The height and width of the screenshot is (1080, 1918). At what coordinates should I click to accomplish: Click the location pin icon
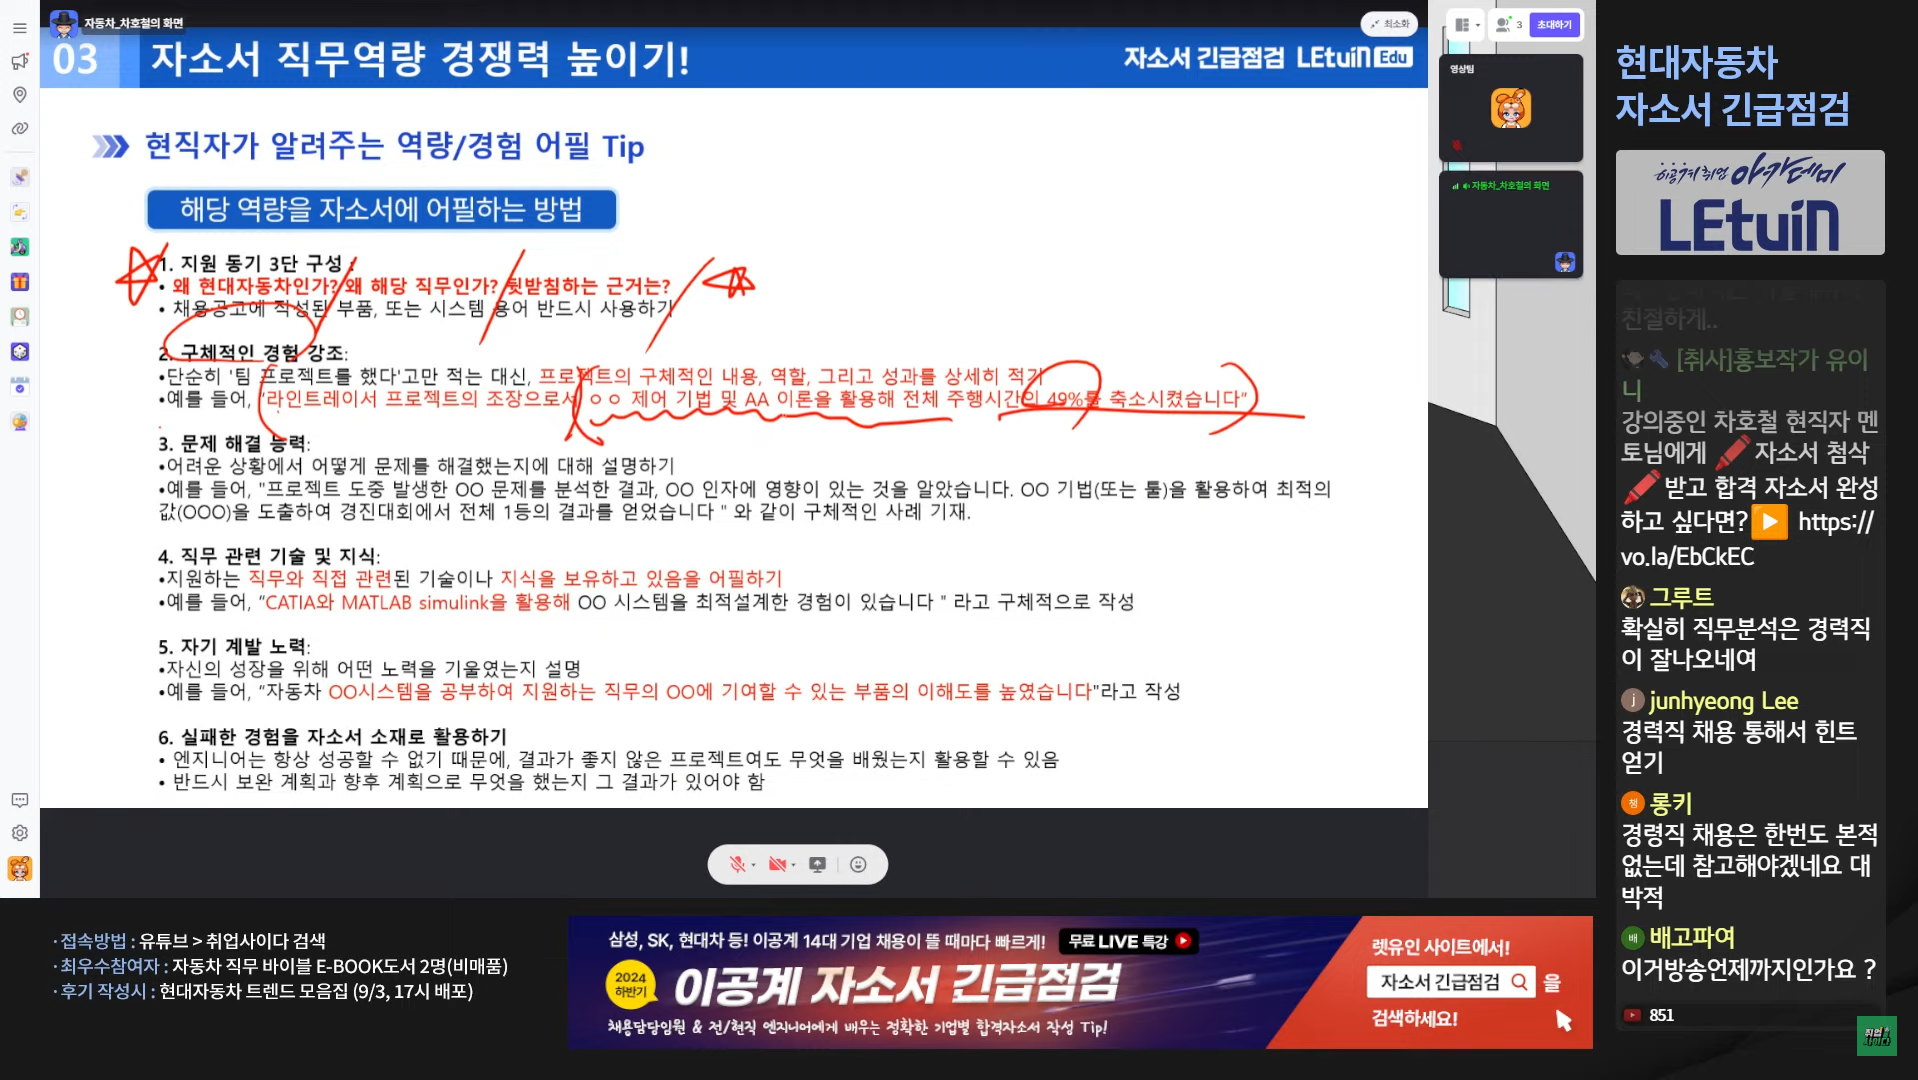point(19,95)
